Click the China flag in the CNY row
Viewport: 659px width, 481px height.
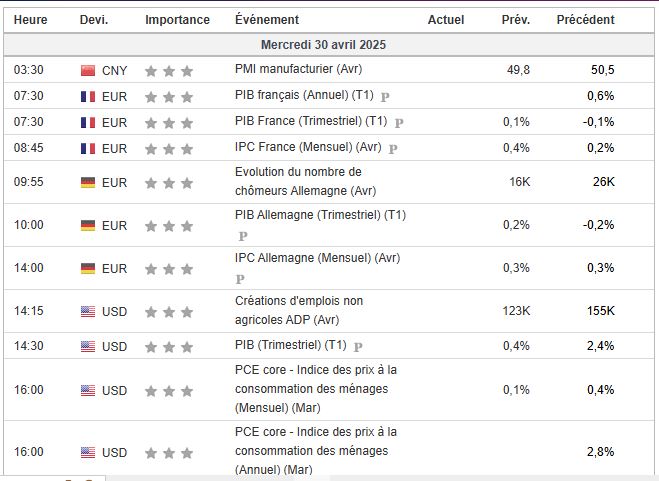[87, 71]
